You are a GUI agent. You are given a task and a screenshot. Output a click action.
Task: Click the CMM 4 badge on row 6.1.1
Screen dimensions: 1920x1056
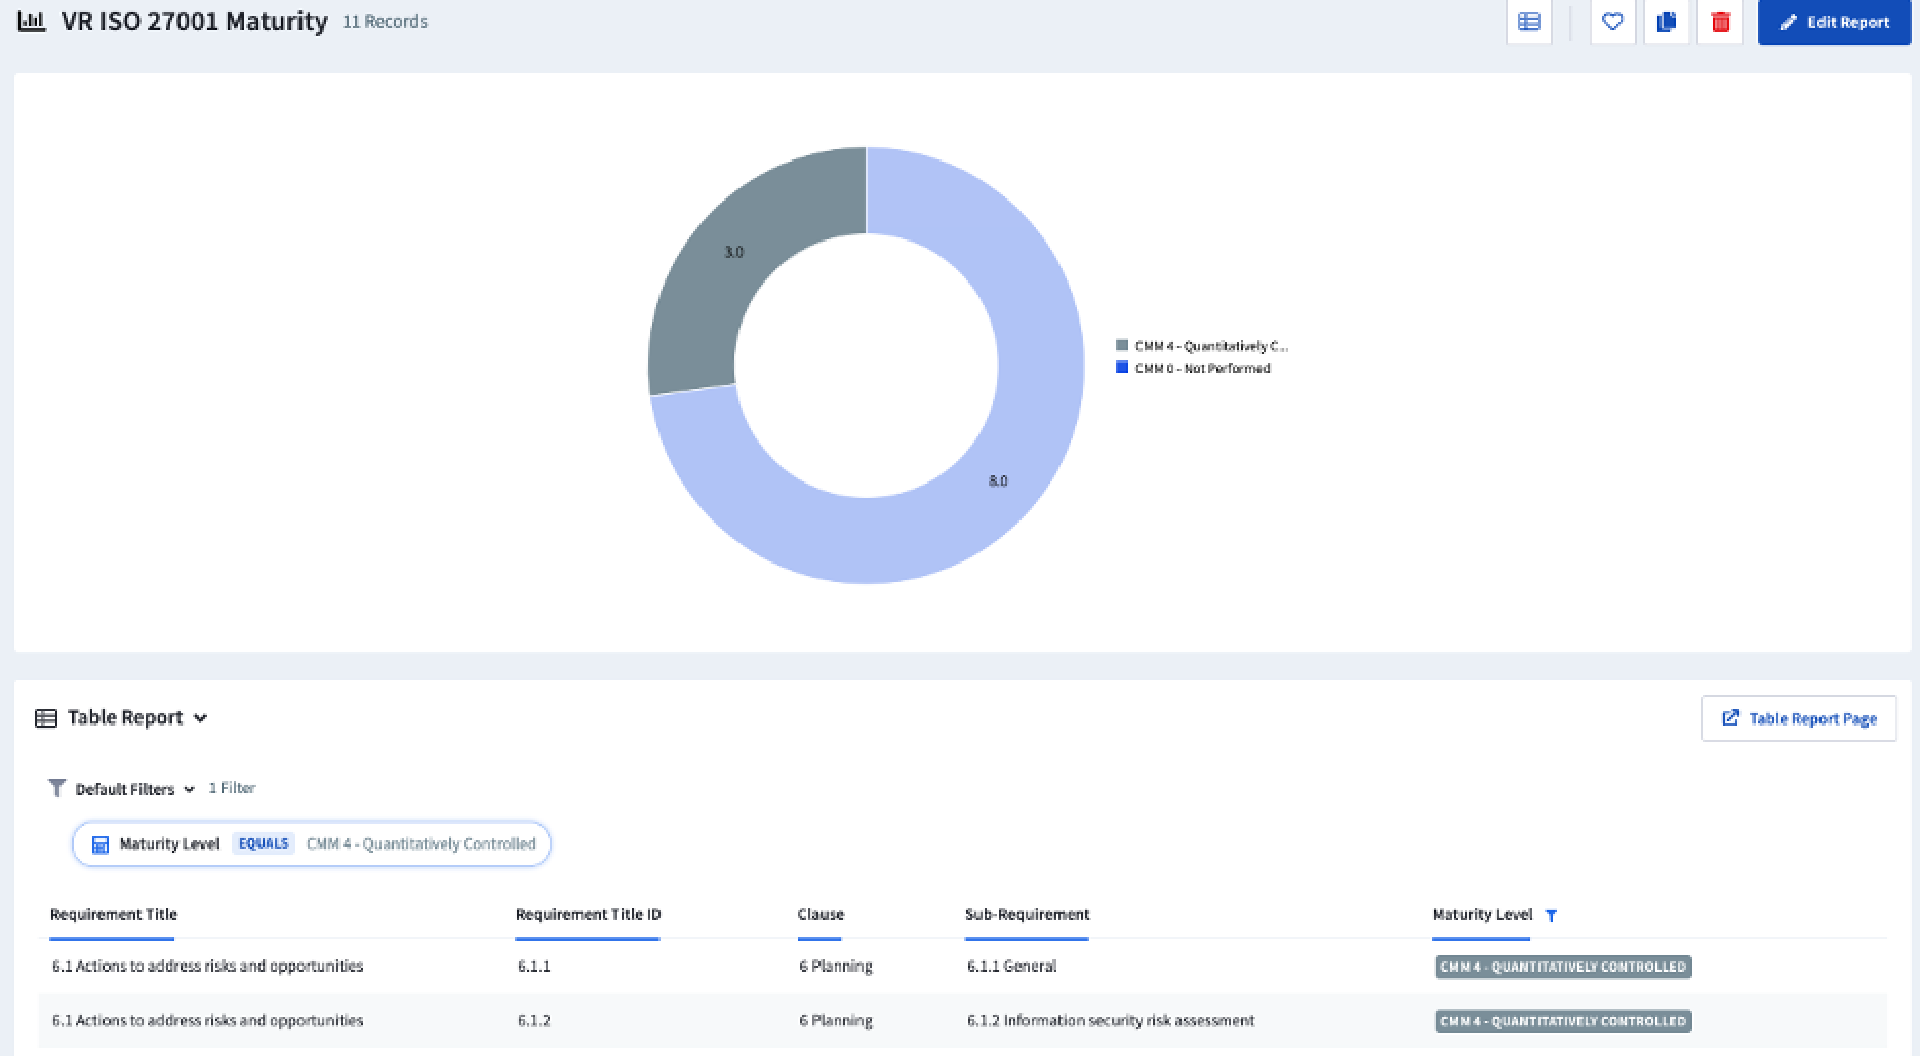(1563, 967)
